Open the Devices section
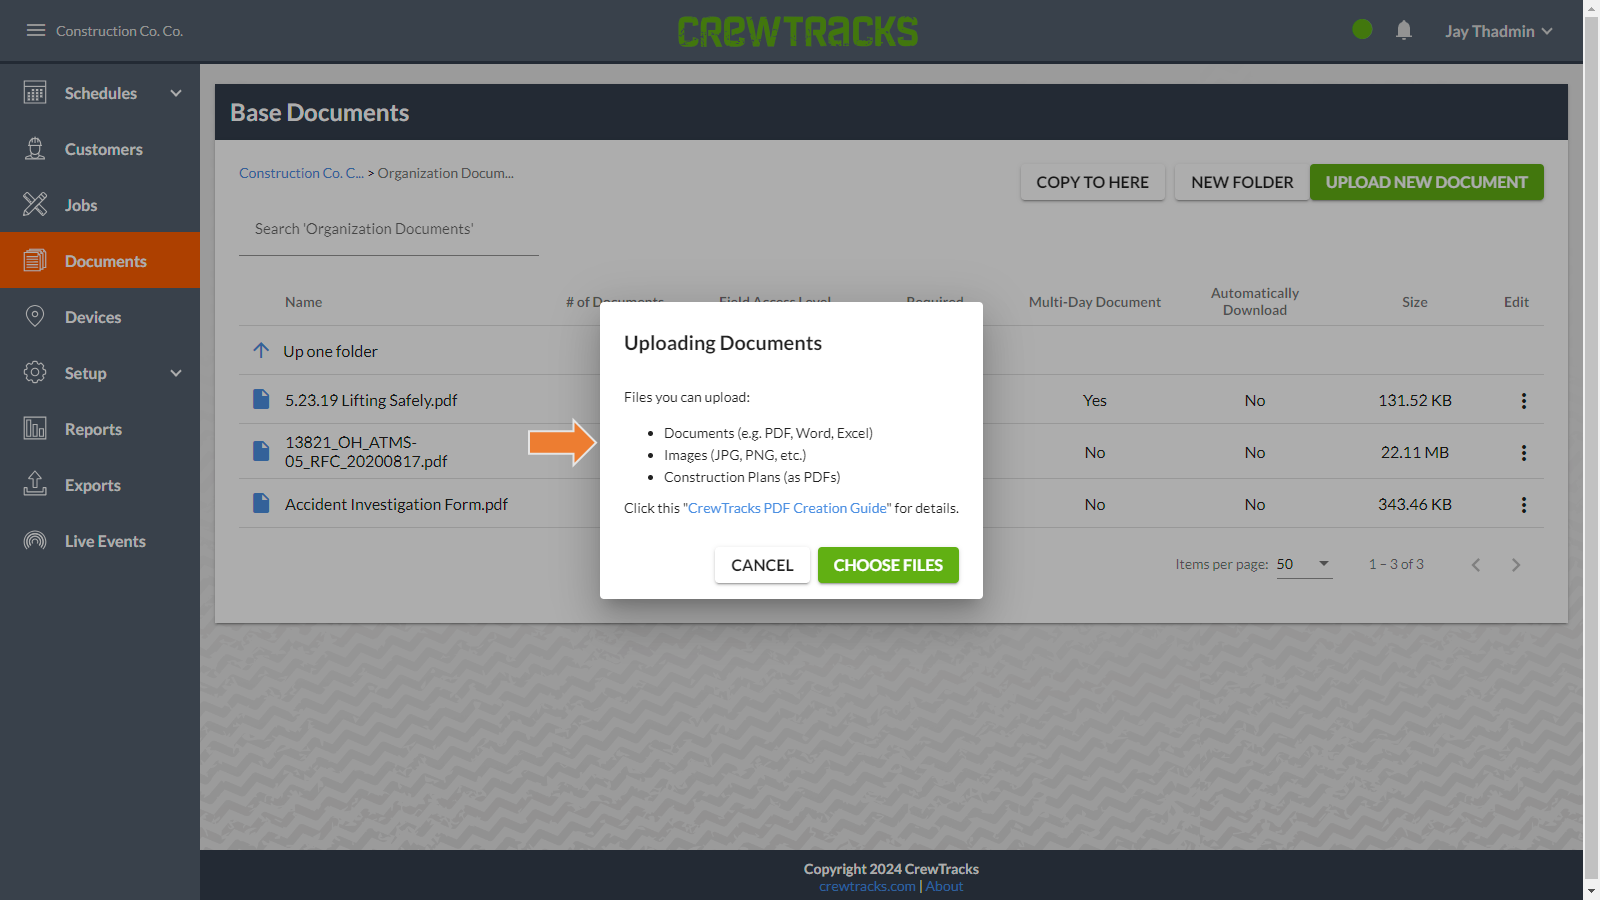This screenshot has height=900, width=1600. click(x=100, y=317)
